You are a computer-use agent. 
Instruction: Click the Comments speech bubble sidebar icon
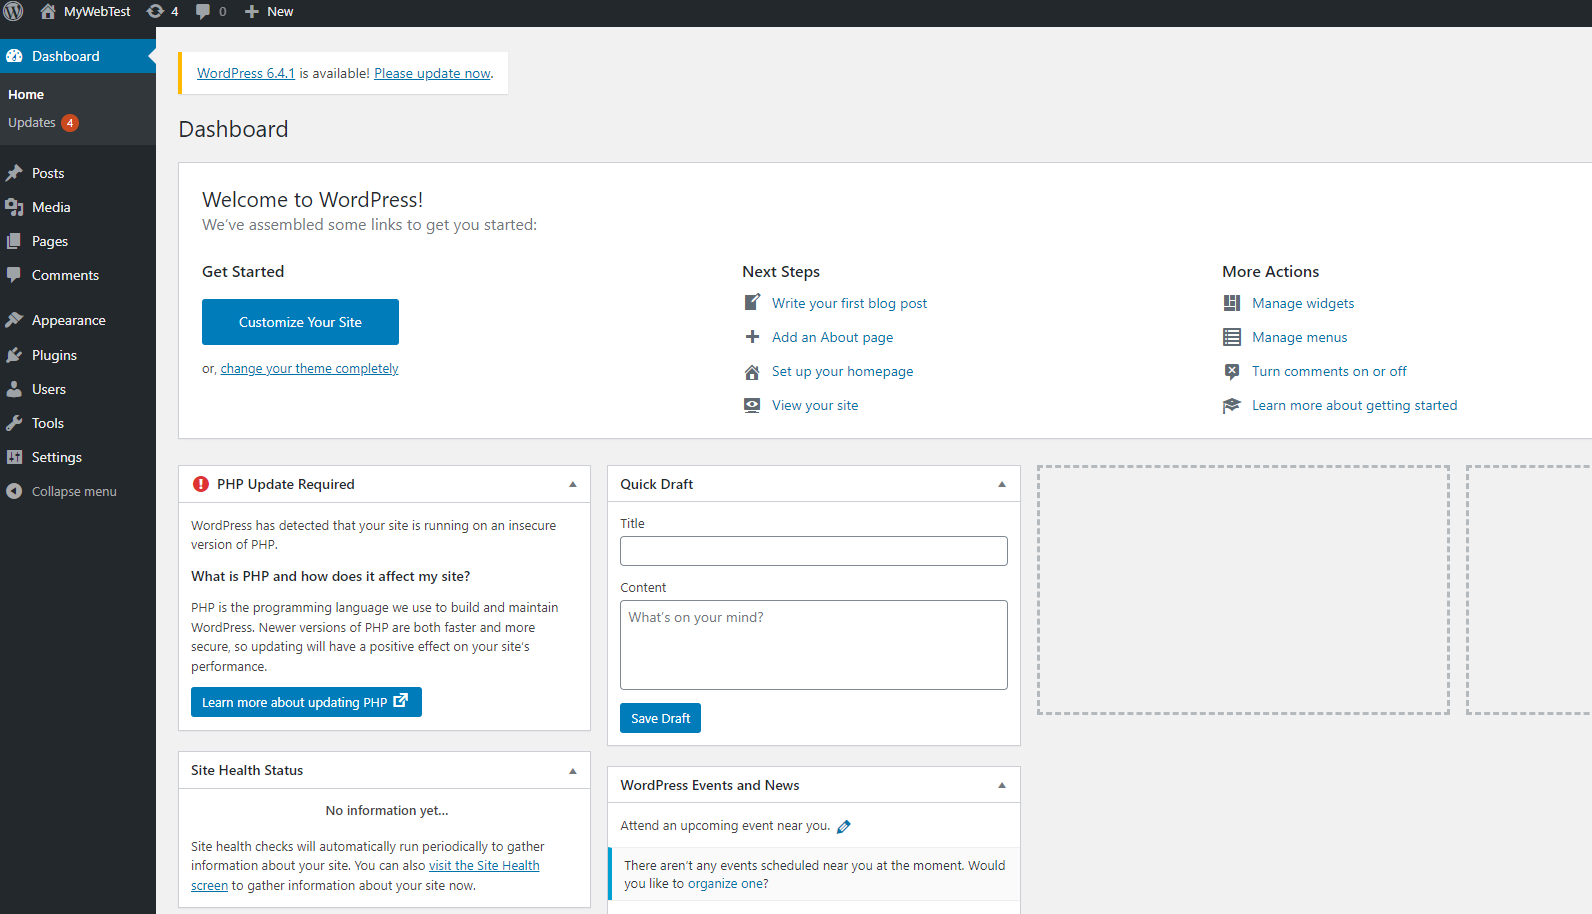[x=14, y=275]
